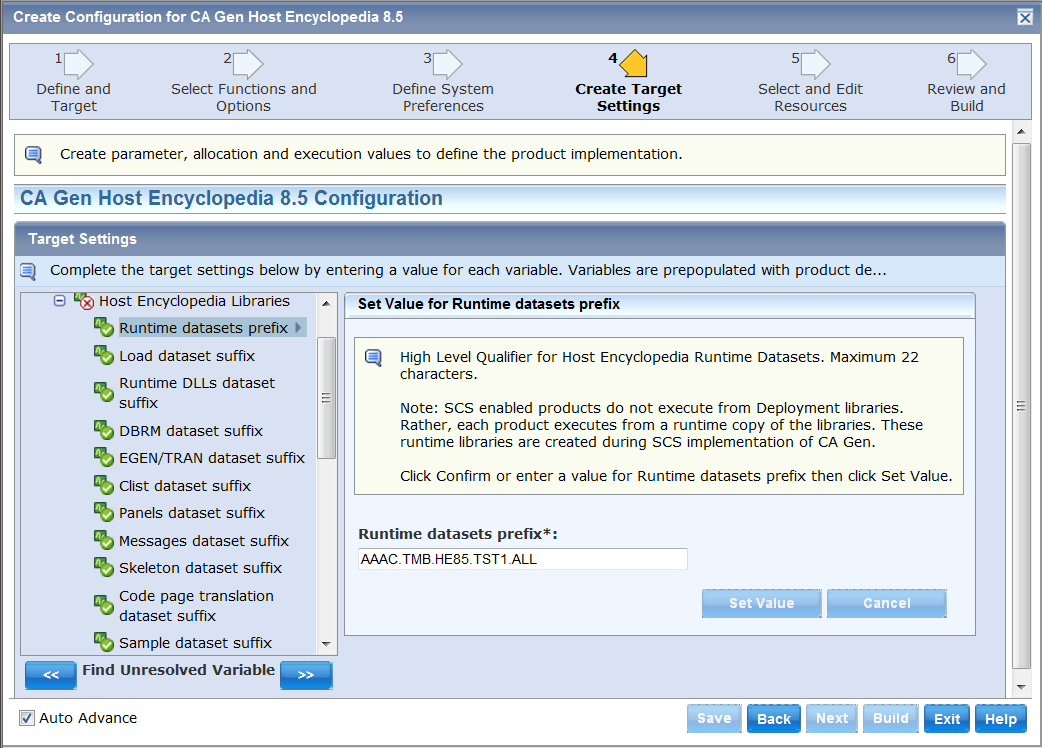Open wizard step Create Target Settings
Viewport: 1042px width, 748px height.
point(628,98)
